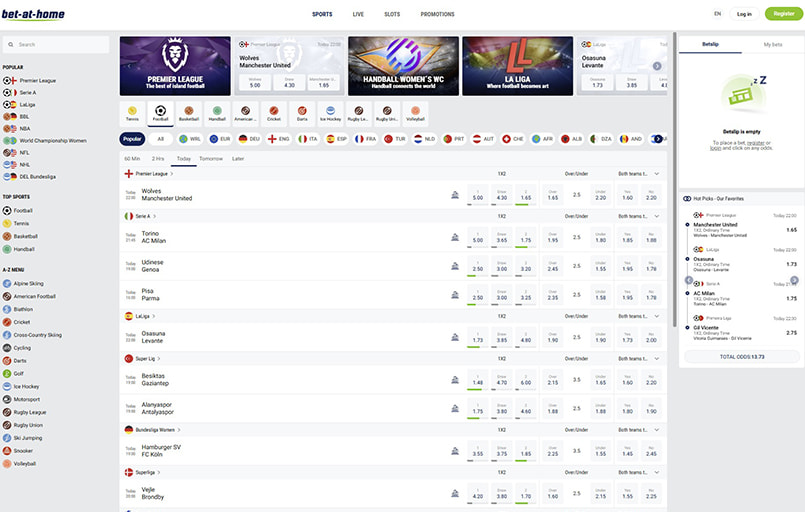Open stats icon for Wolves vs Manchester United
This screenshot has height=512, width=805.
[455, 195]
